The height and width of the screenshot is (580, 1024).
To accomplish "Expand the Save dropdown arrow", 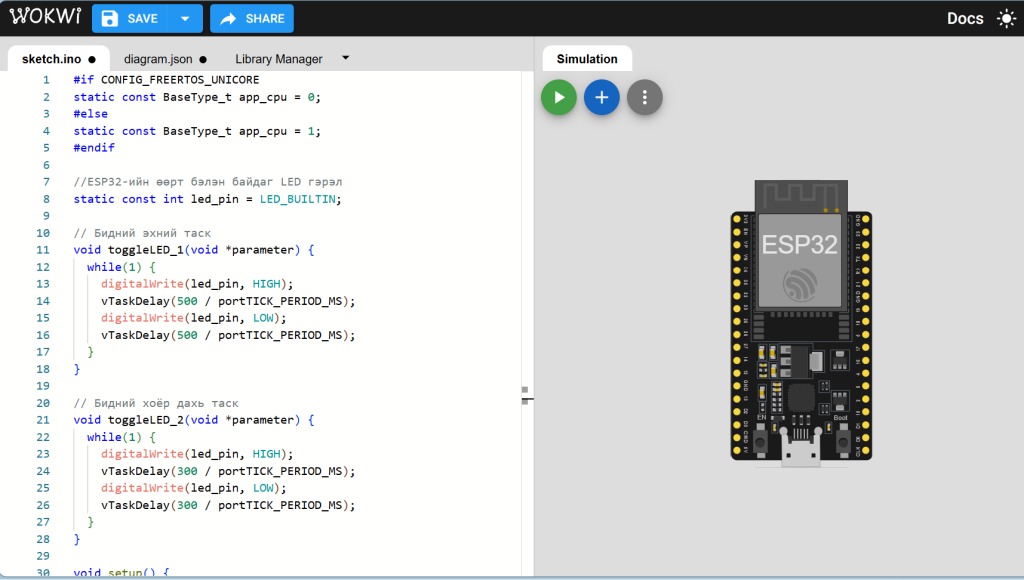I will pos(185,18).
